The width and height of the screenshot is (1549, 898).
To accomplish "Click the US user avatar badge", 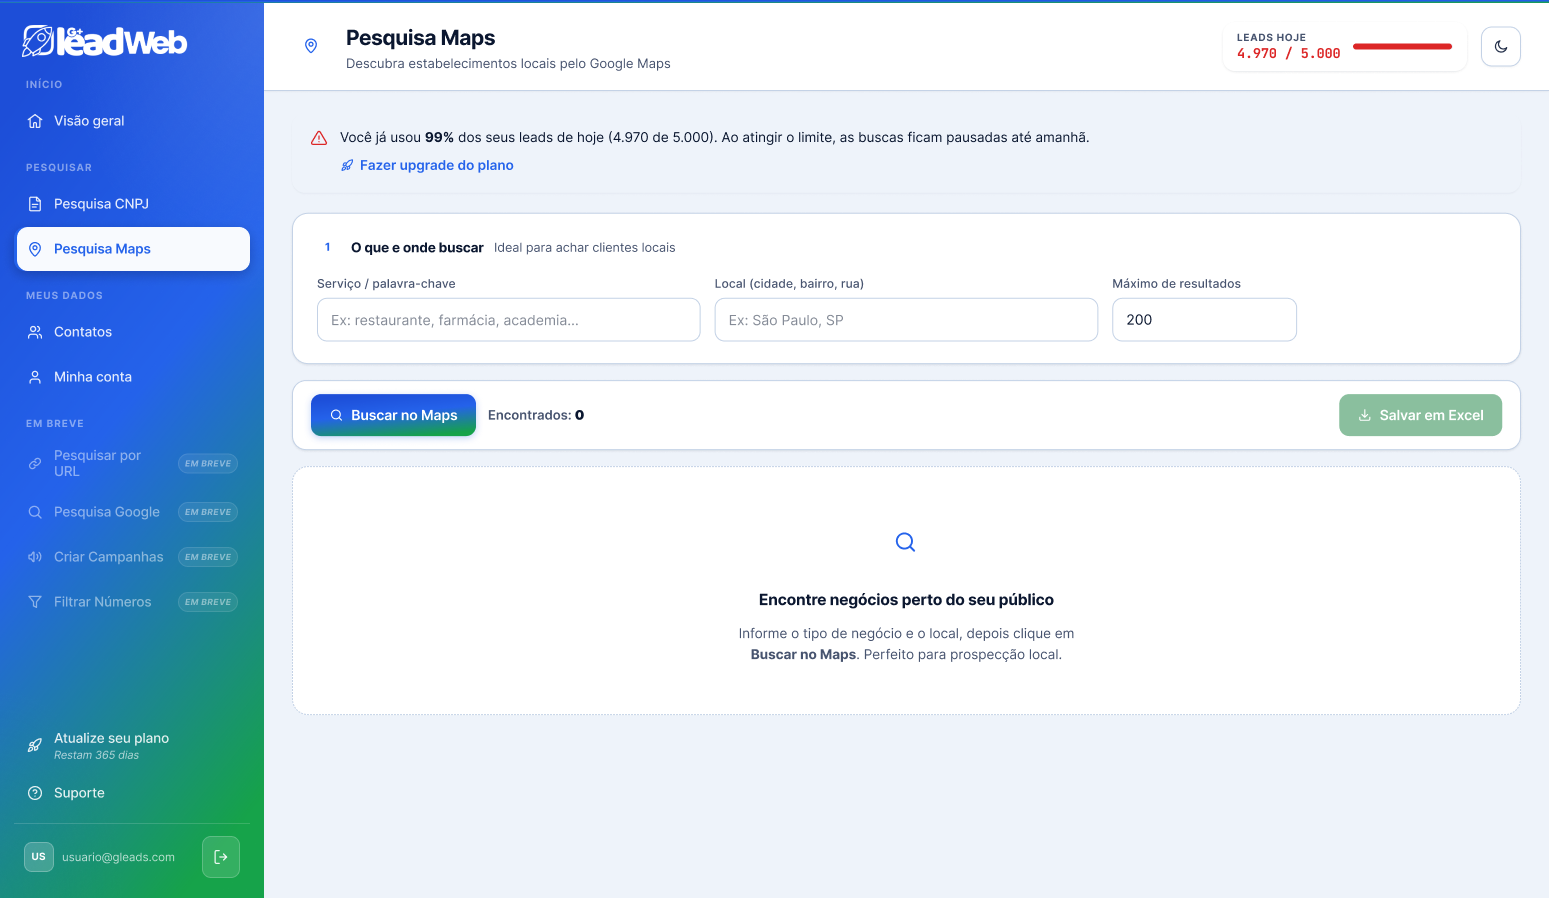I will click(x=39, y=857).
